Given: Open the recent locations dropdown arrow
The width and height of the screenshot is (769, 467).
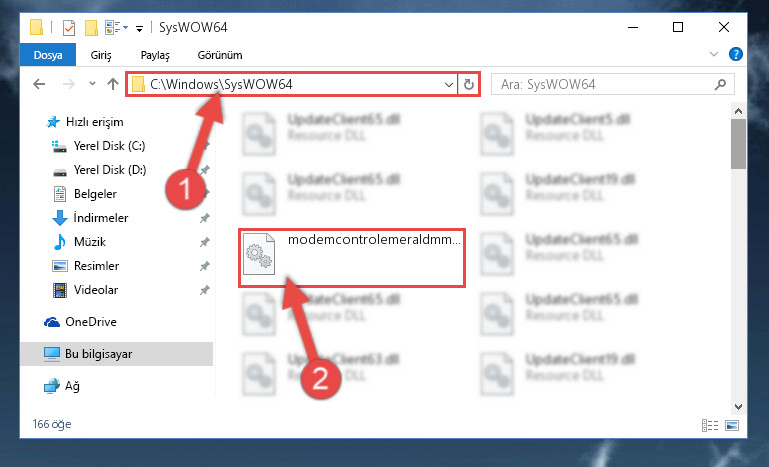Looking at the screenshot, I should pos(92,84).
